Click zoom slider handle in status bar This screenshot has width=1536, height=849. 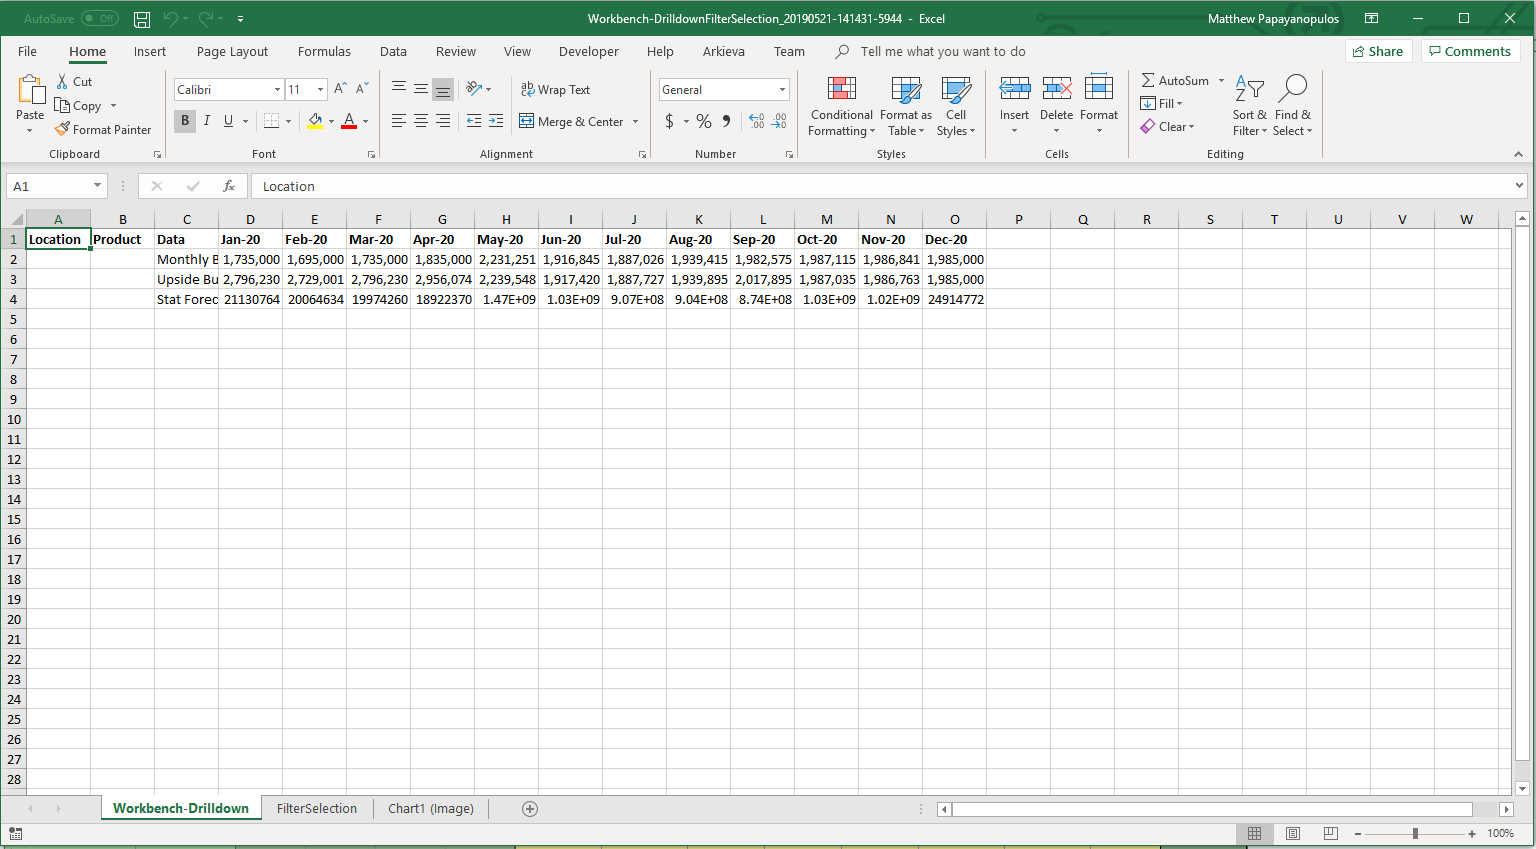click(1415, 833)
